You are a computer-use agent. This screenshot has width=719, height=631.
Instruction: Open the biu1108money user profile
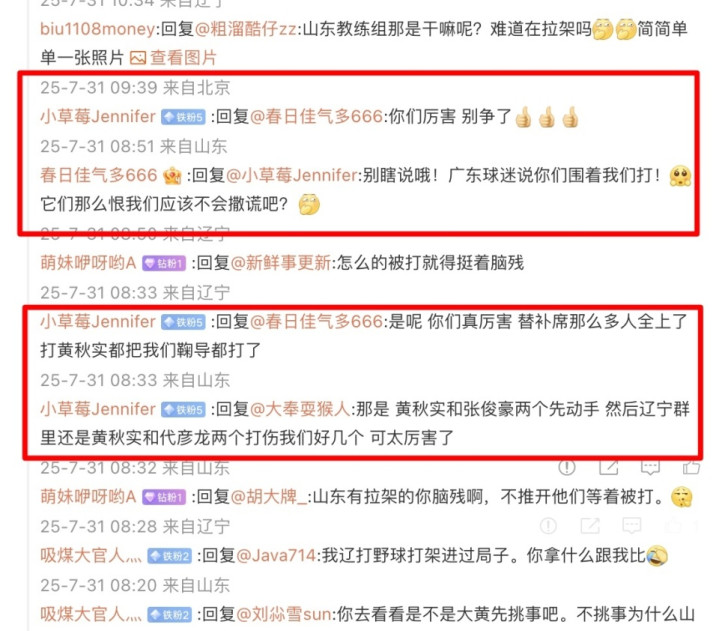pyautogui.click(x=98, y=29)
